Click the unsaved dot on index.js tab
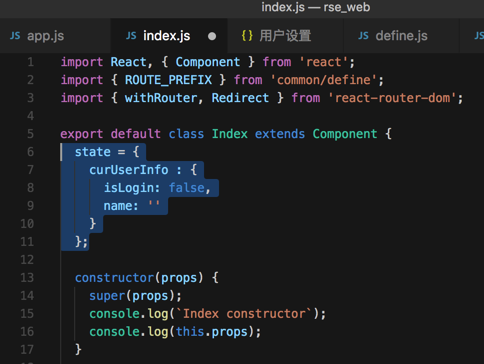The height and width of the screenshot is (364, 484). point(212,36)
